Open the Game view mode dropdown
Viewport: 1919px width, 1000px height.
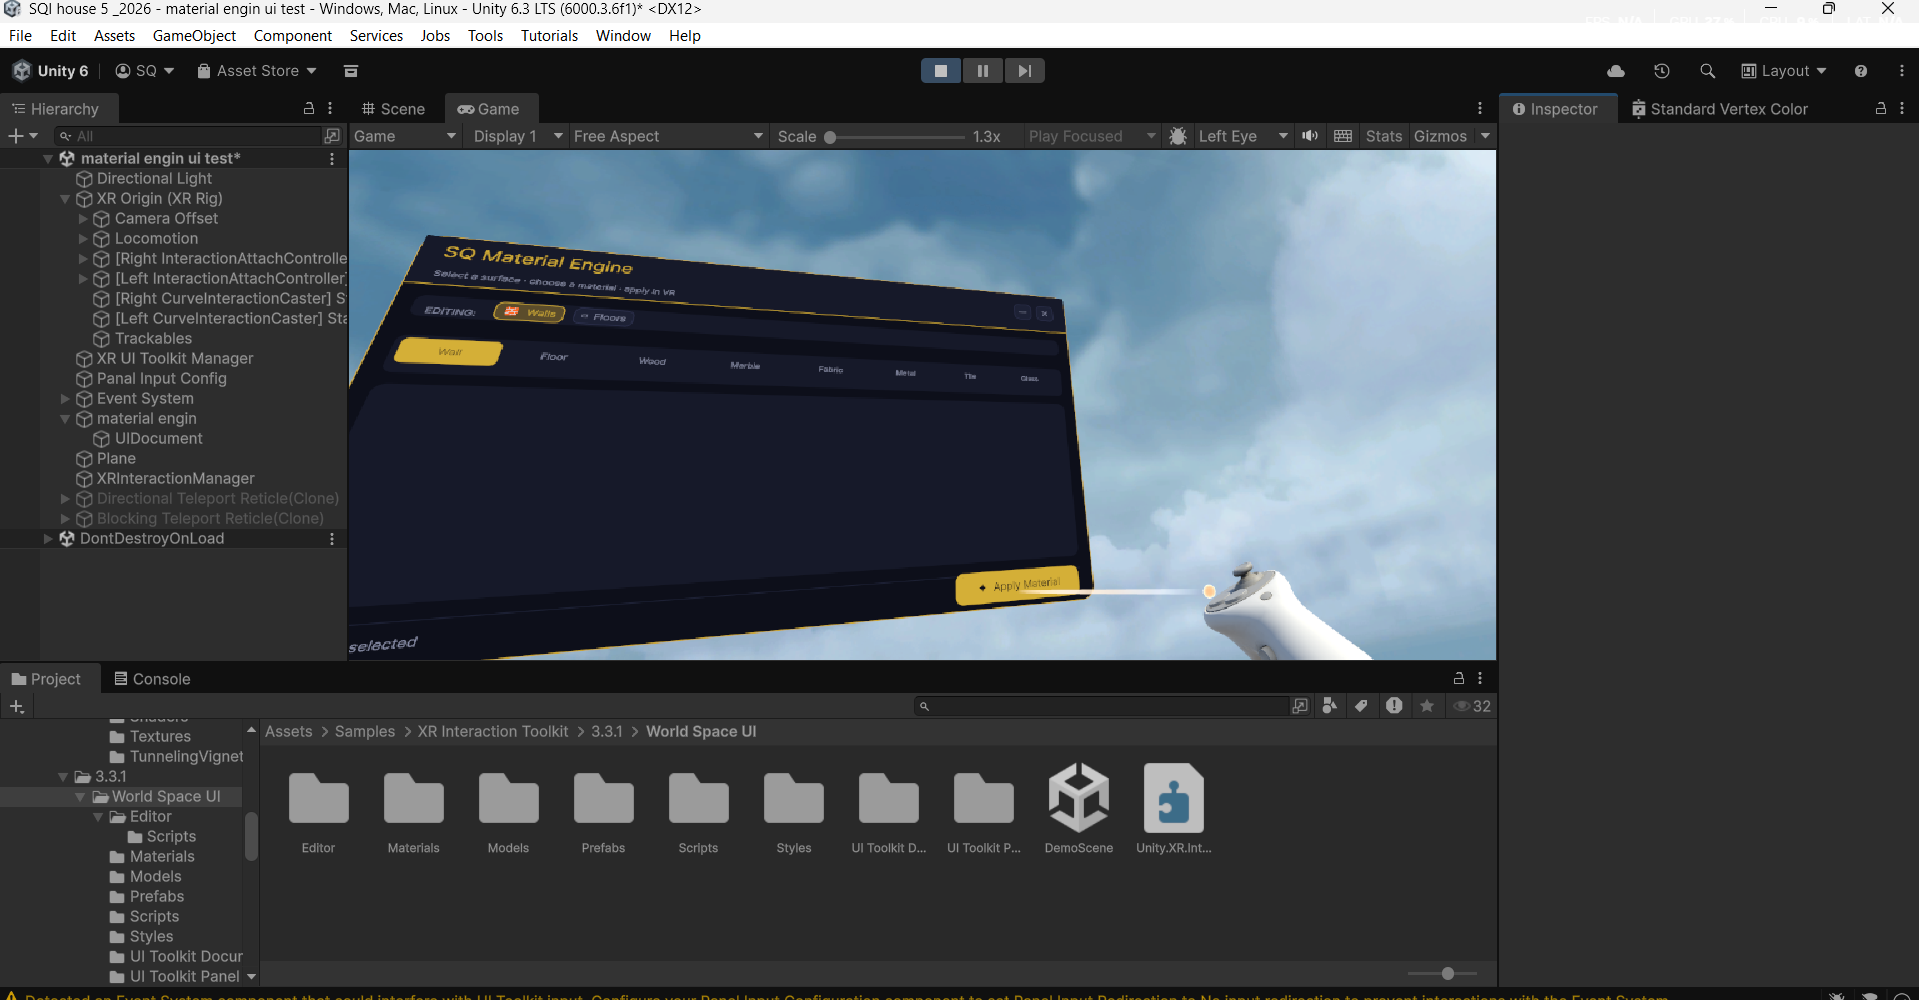point(405,136)
